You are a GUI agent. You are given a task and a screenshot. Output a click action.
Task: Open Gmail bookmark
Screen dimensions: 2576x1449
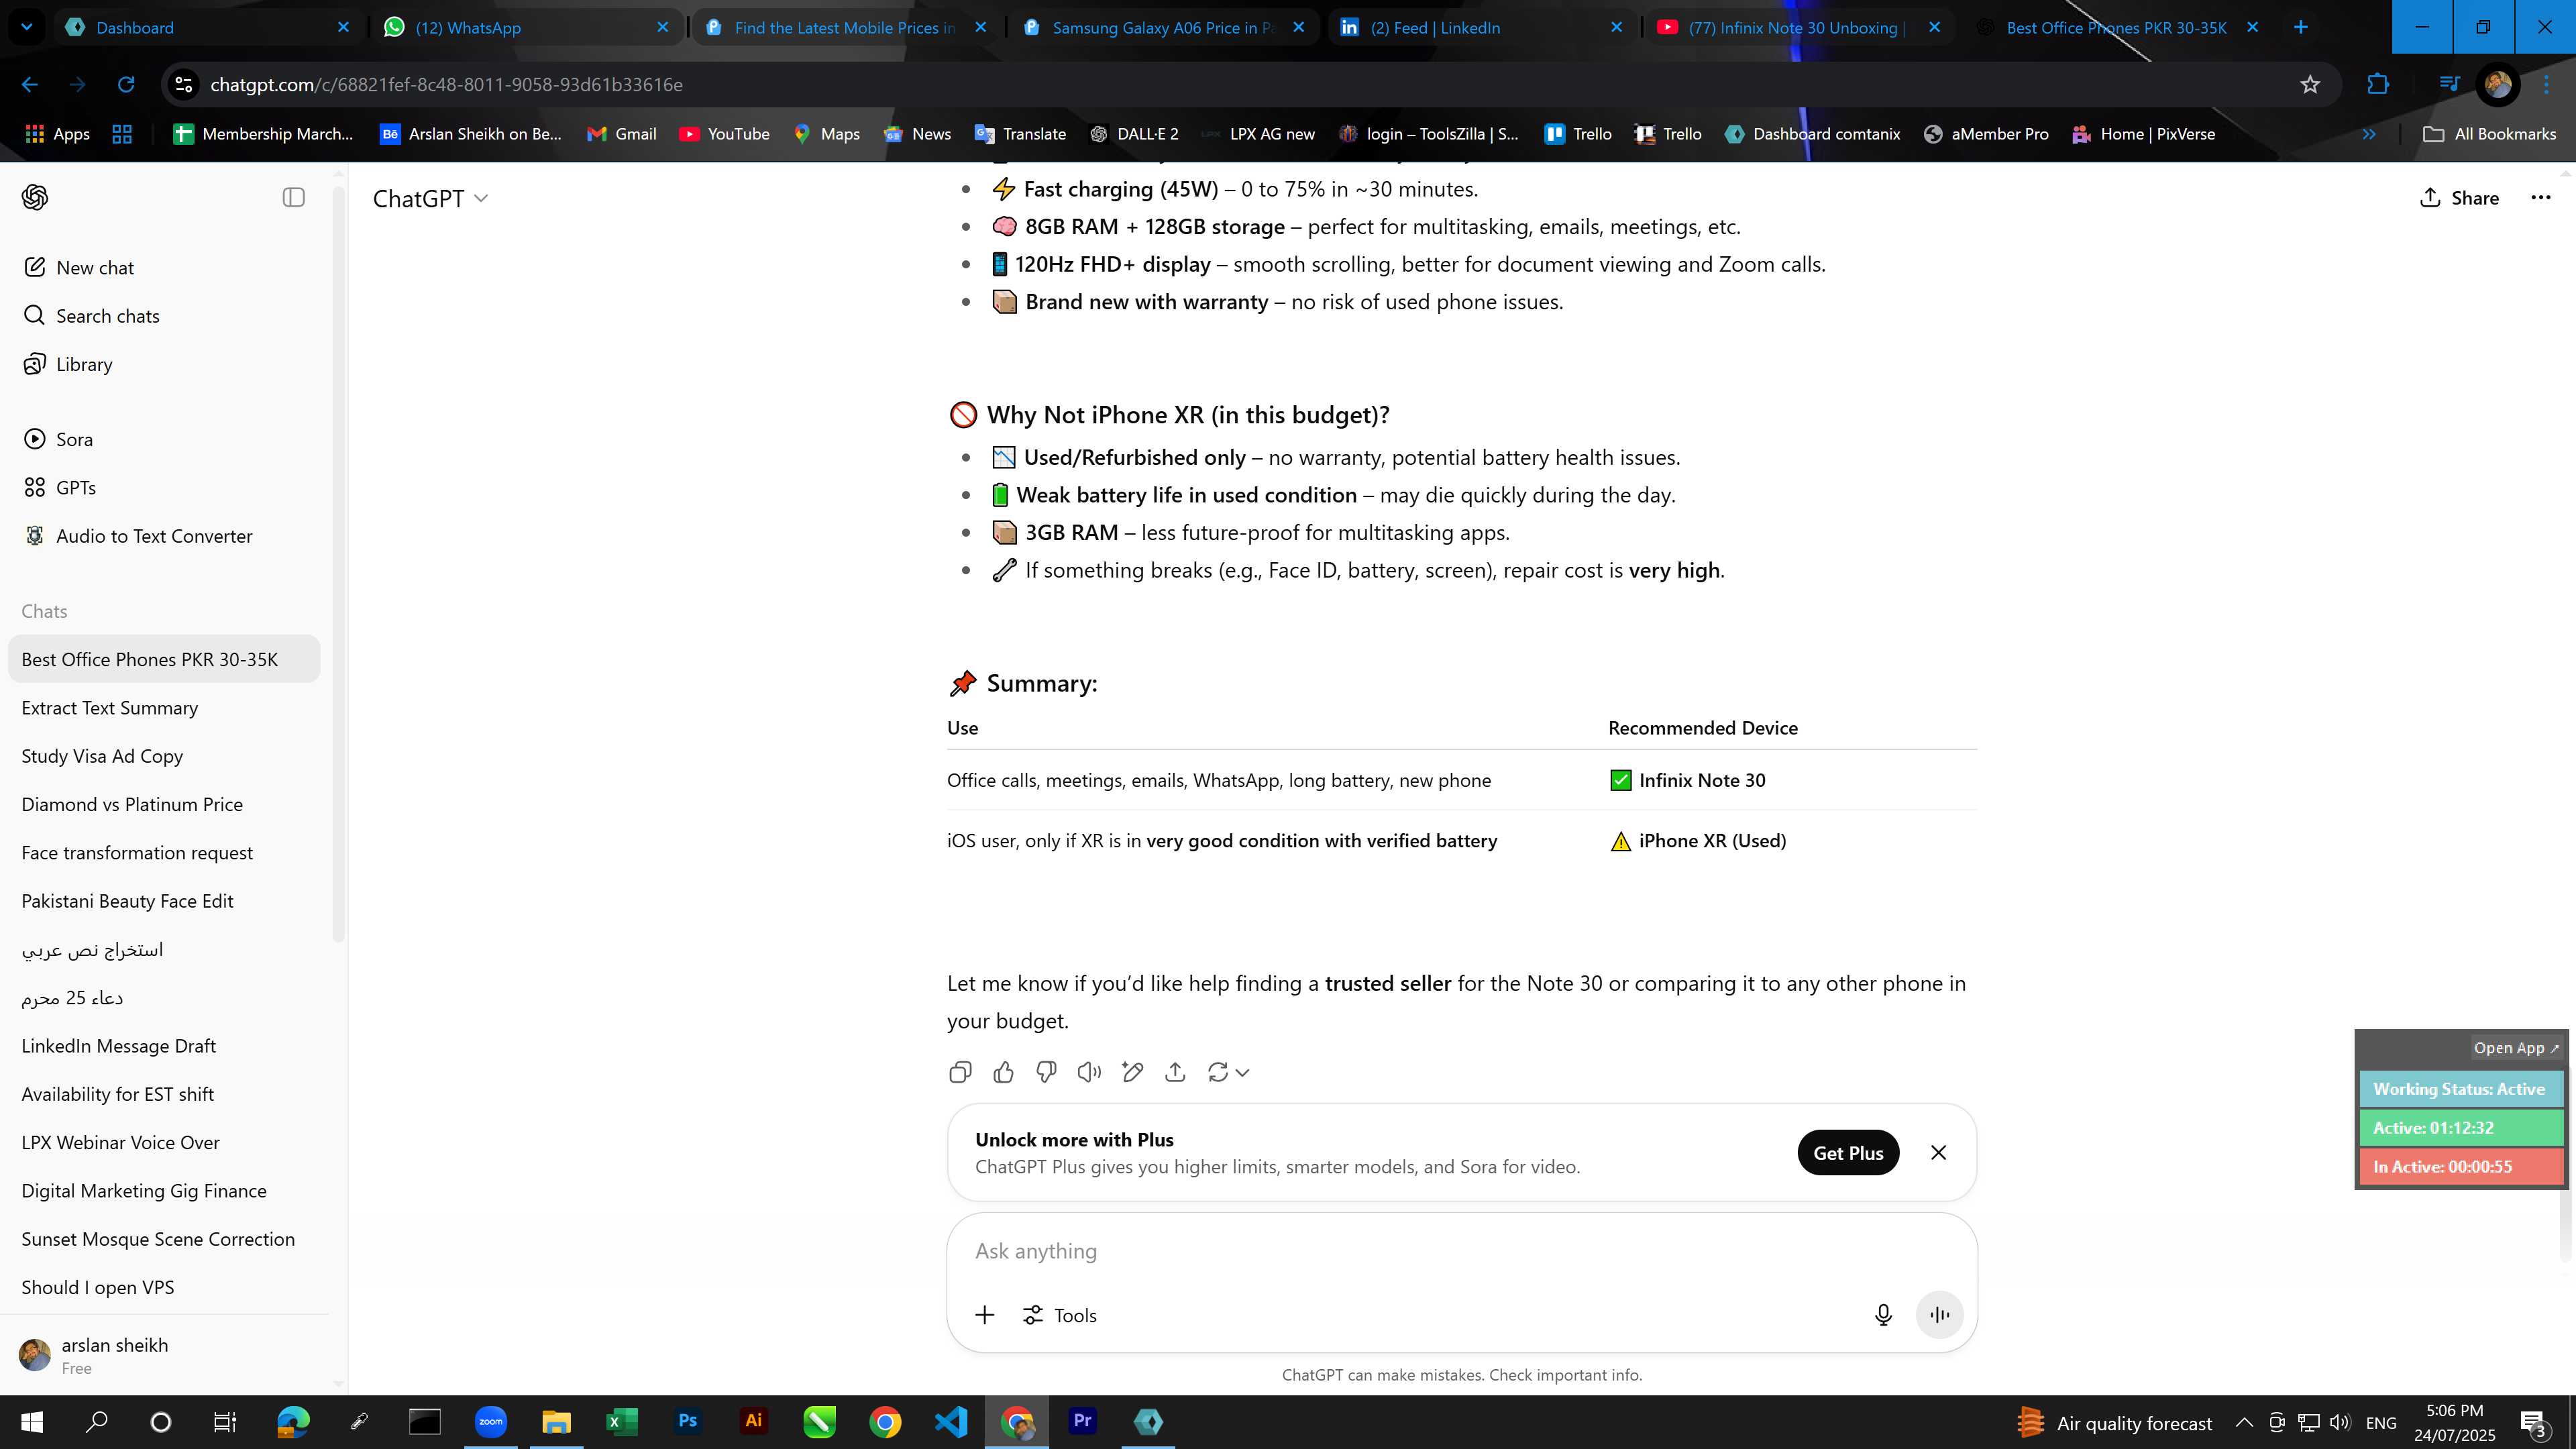click(621, 134)
